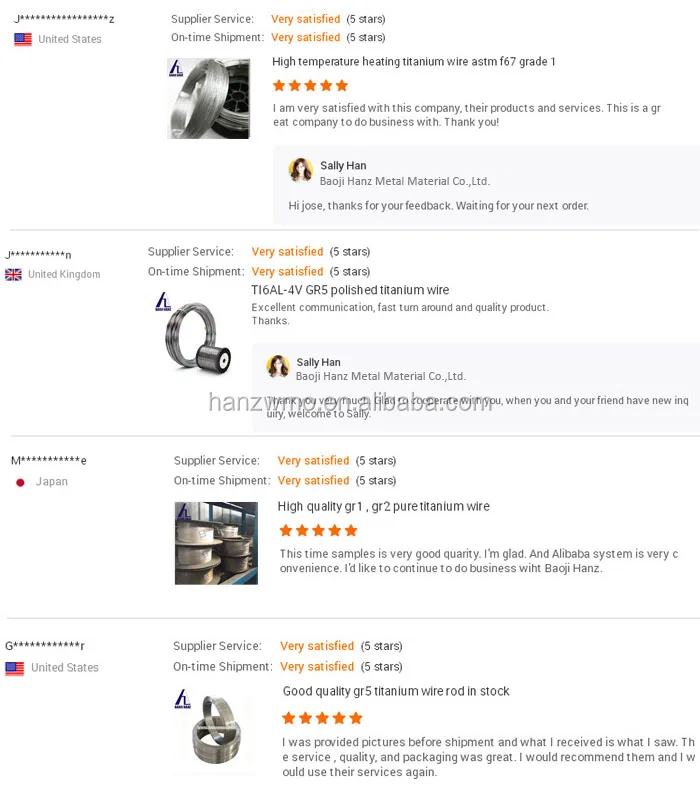Open 'Good quality gr5 titanium wire rod in stock' link
Viewport: 700px width, 800px height.
click(x=396, y=691)
